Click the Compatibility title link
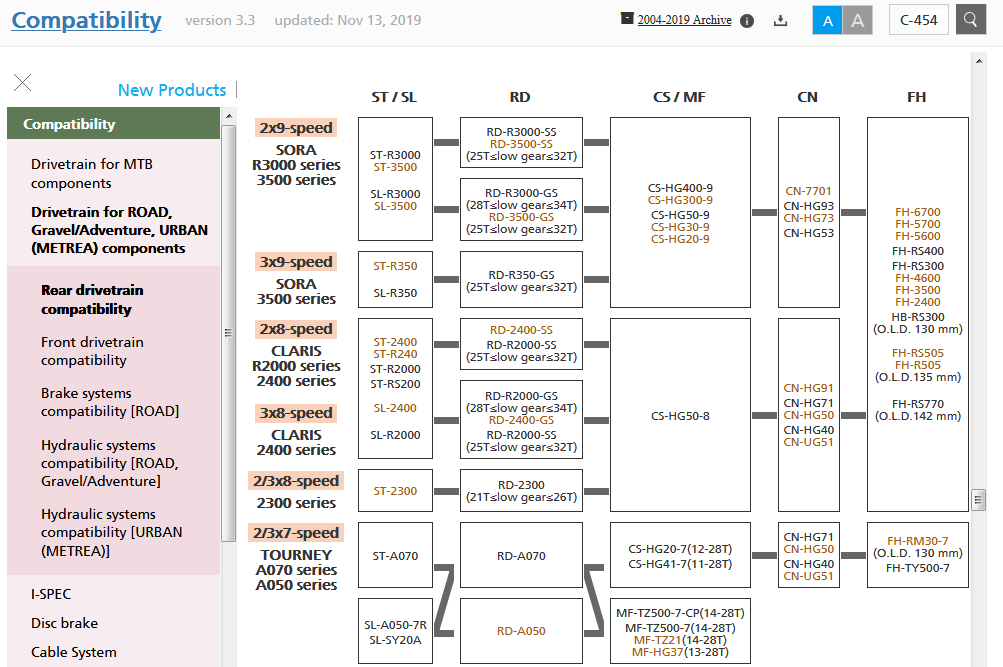Viewport: 1003px width, 667px height. pos(86,20)
